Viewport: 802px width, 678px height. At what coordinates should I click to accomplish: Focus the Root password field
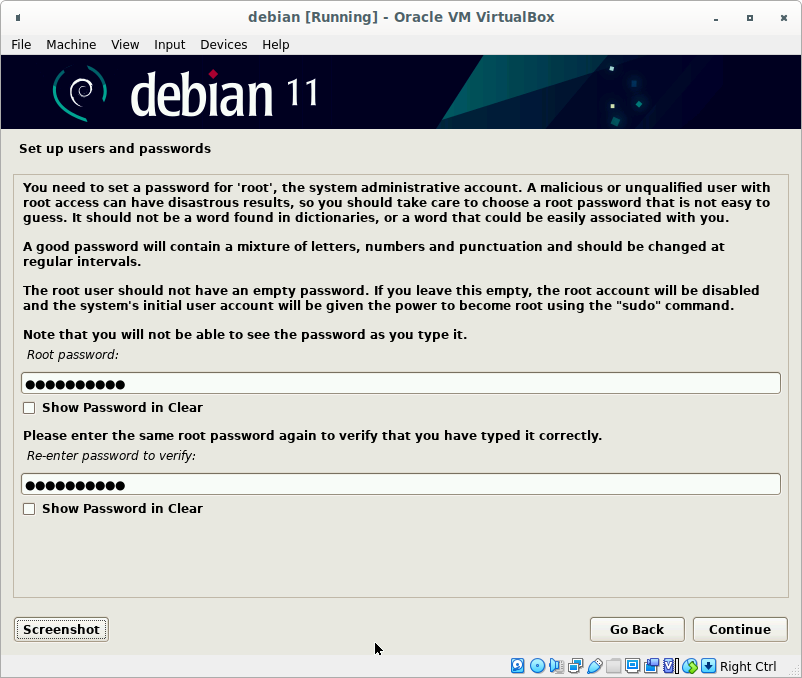pos(400,384)
